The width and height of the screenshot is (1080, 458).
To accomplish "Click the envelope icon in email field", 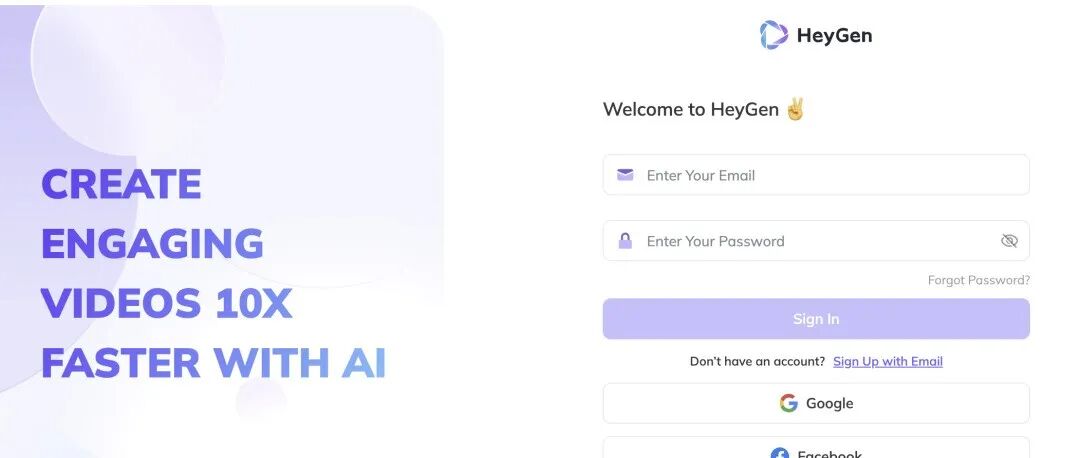I will [x=625, y=175].
